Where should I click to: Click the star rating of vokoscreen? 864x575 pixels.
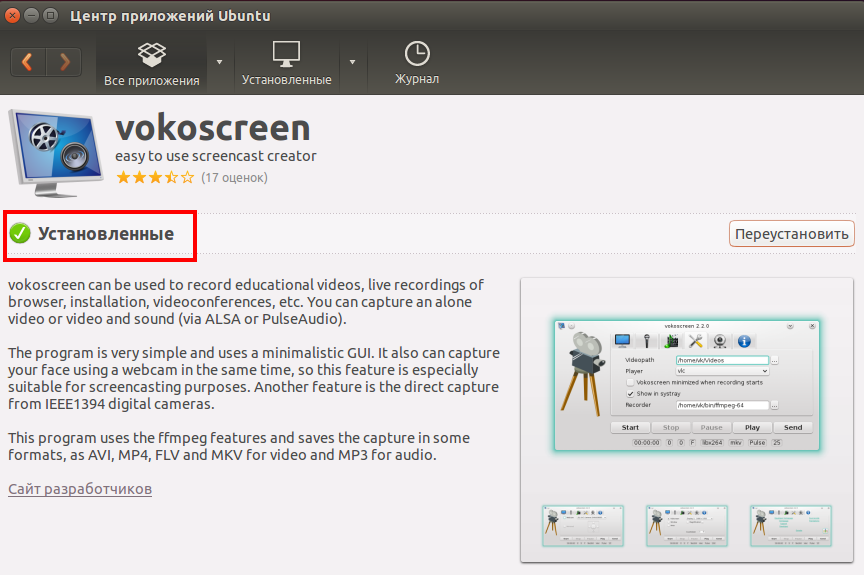[155, 177]
